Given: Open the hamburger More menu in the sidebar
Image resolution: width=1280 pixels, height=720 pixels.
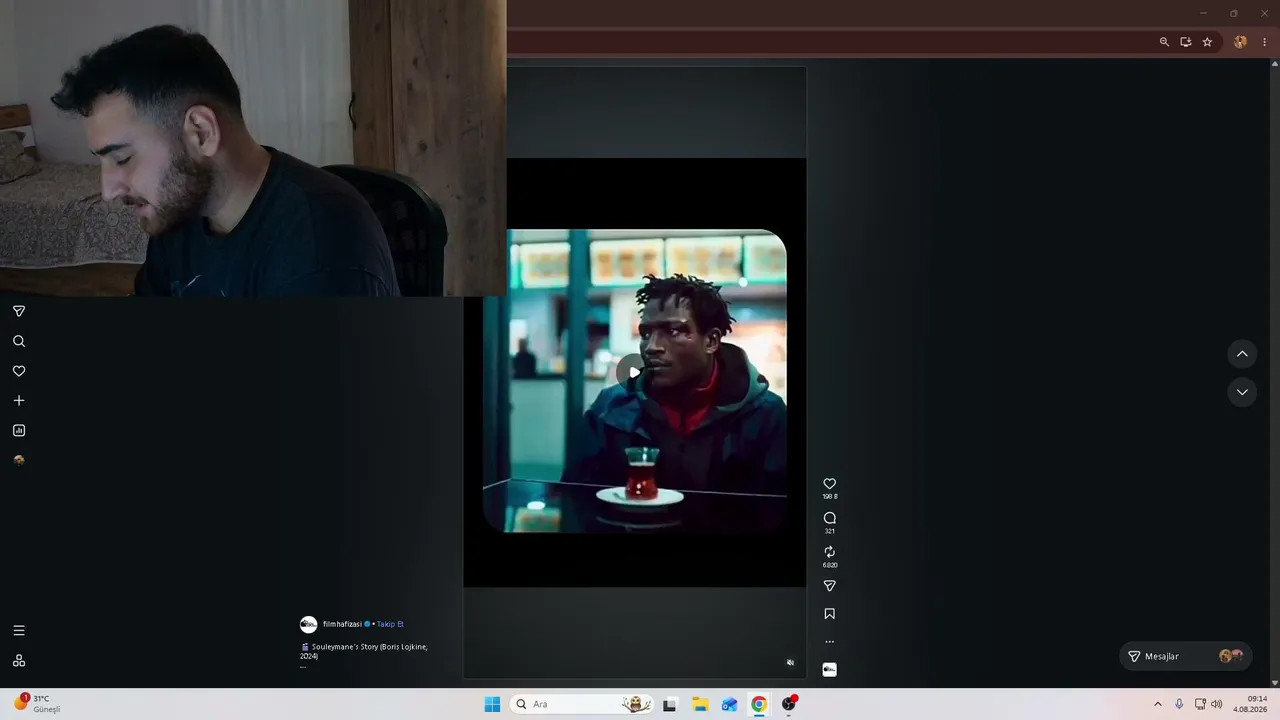Looking at the screenshot, I should [19, 631].
